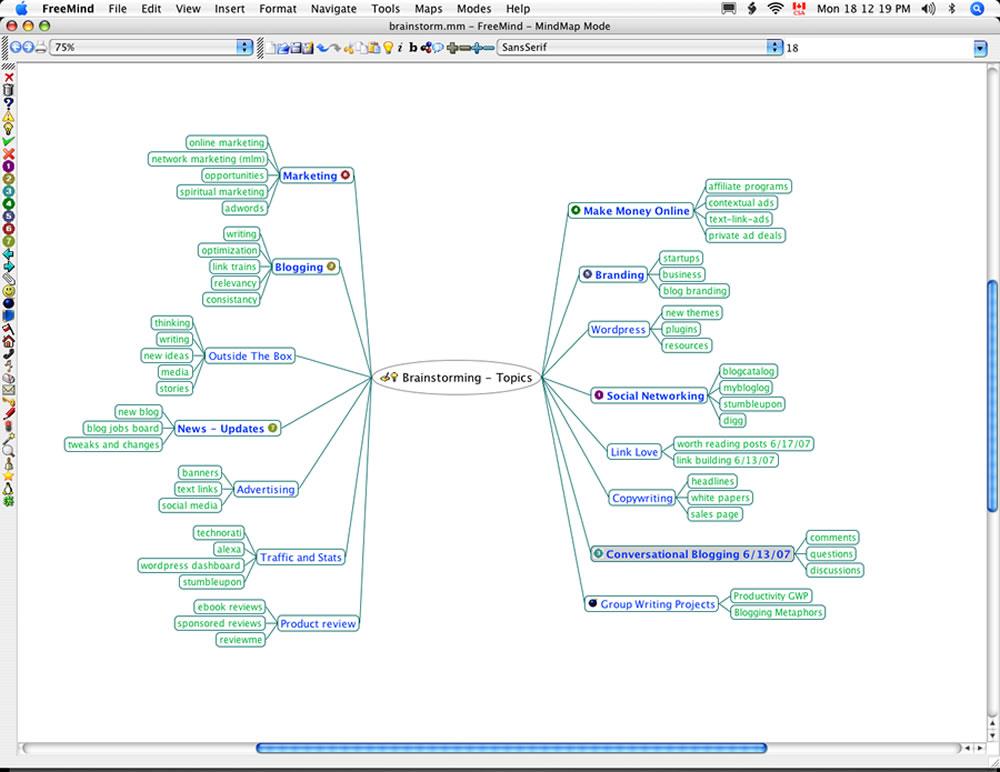This screenshot has width=1000, height=772.
Task: Click the red X remove-last-icon button
Action: 8,78
